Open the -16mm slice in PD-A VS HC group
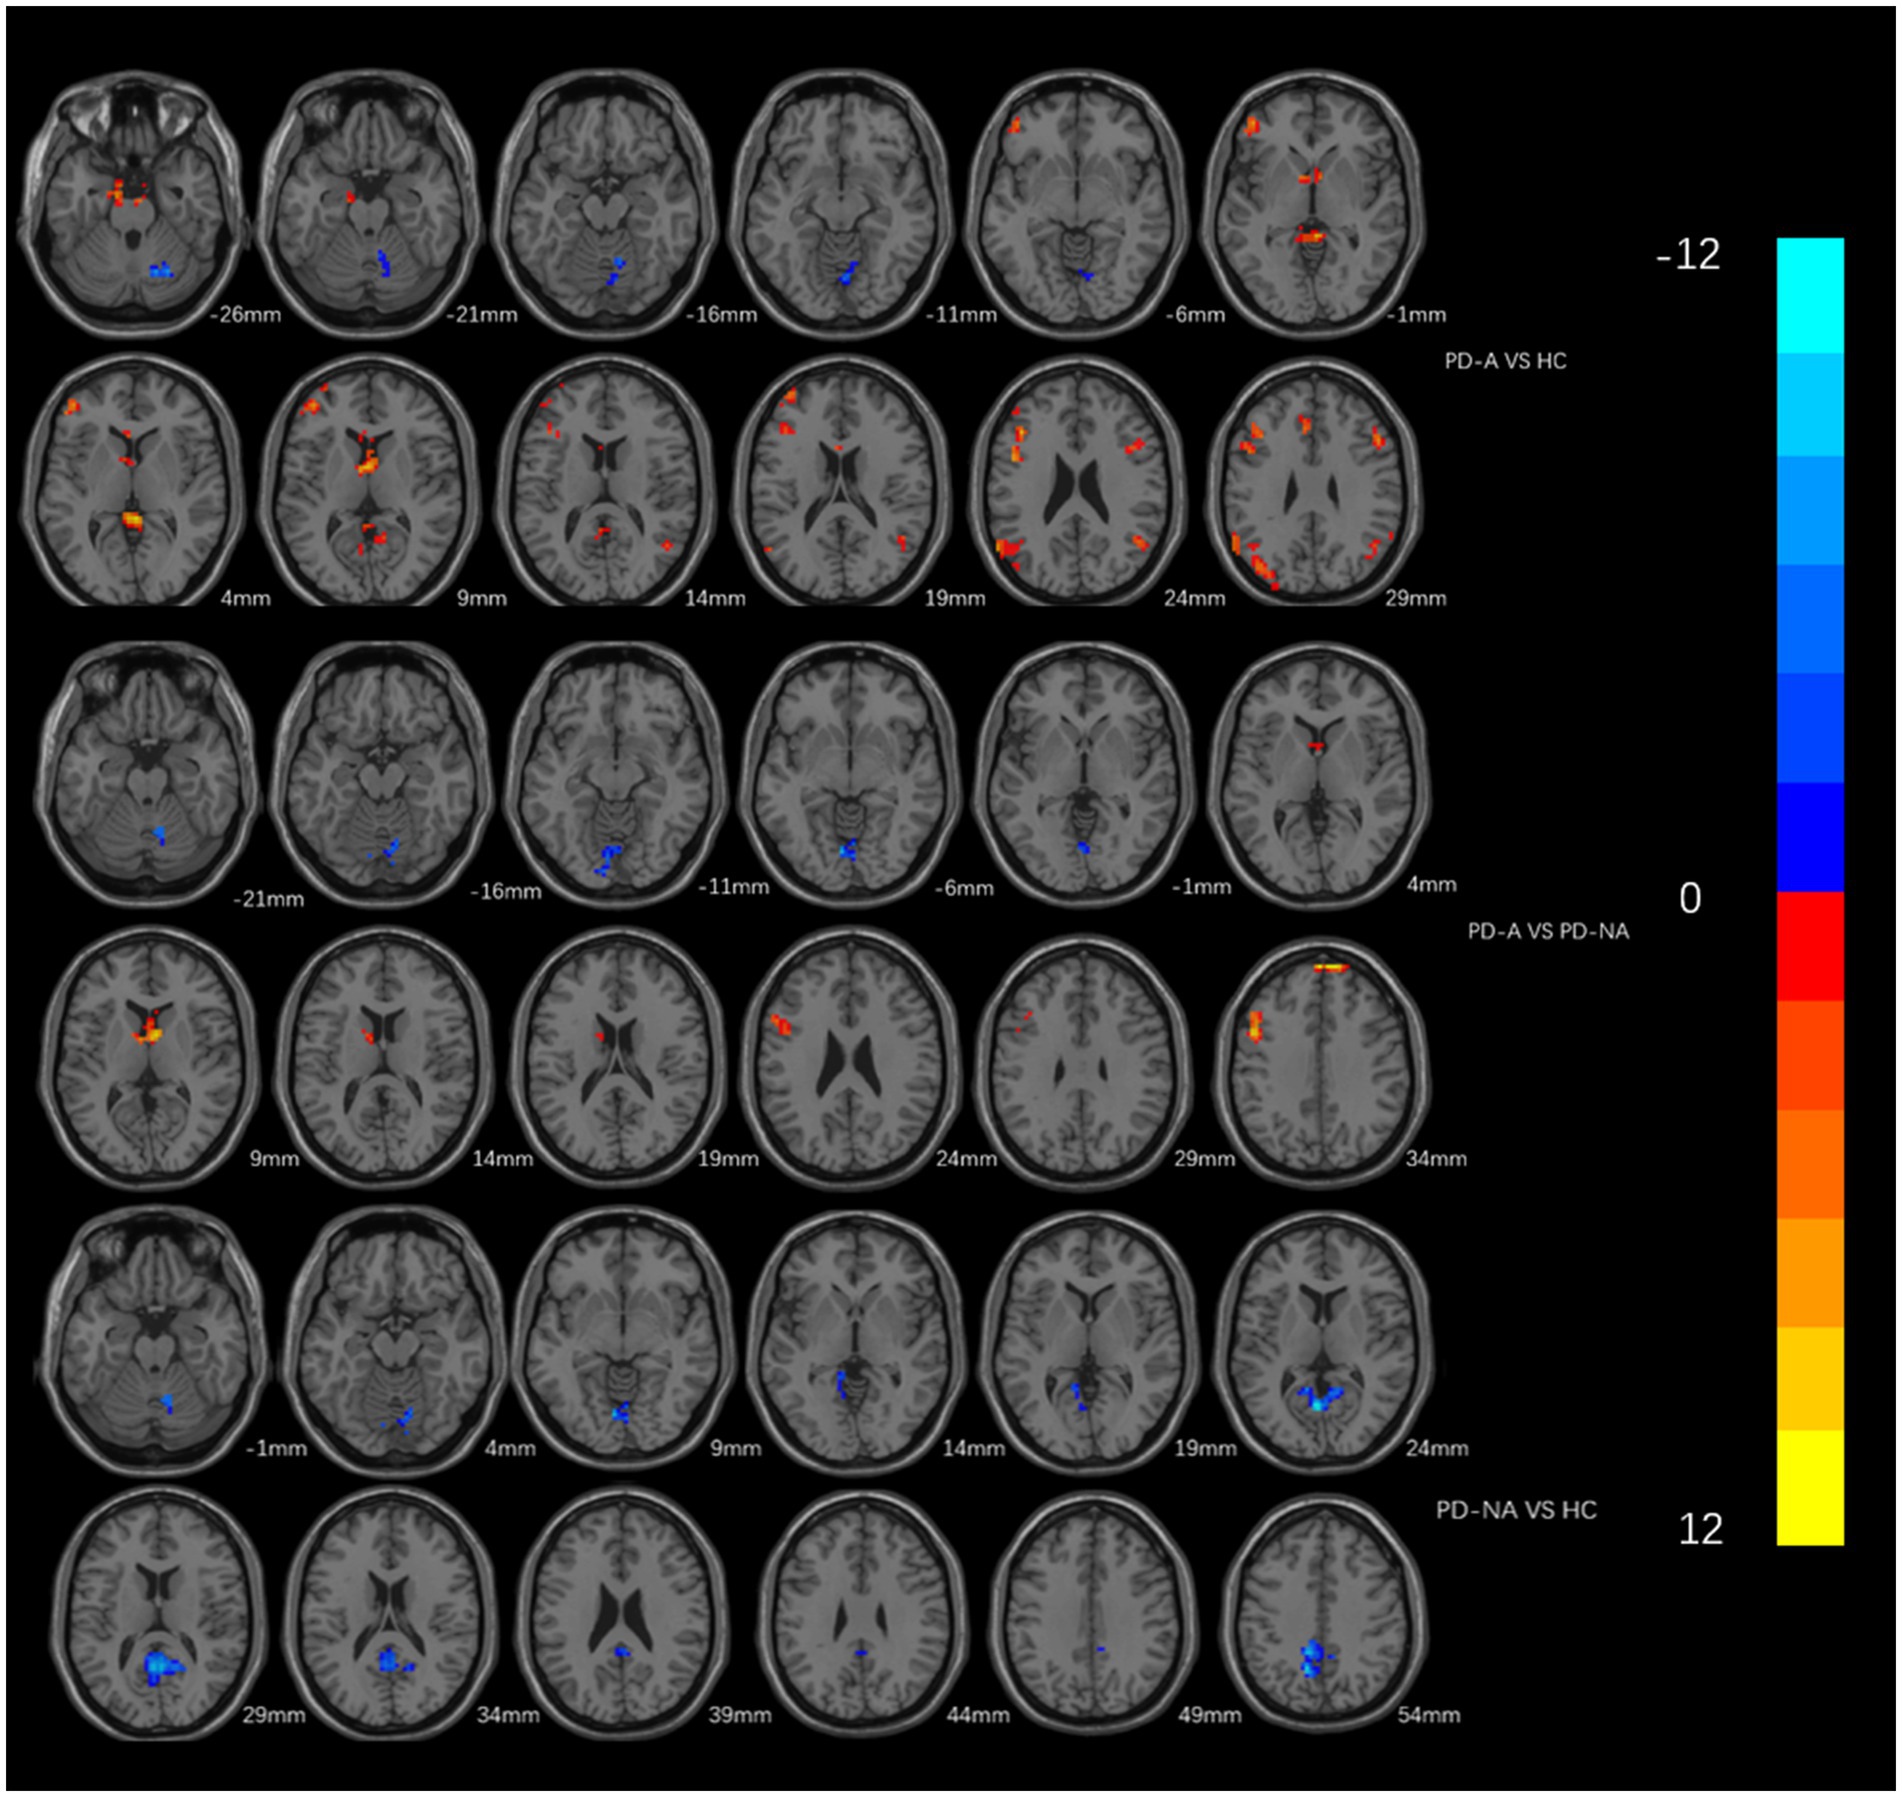Screen dimensions: 1902x1797 pos(606,204)
